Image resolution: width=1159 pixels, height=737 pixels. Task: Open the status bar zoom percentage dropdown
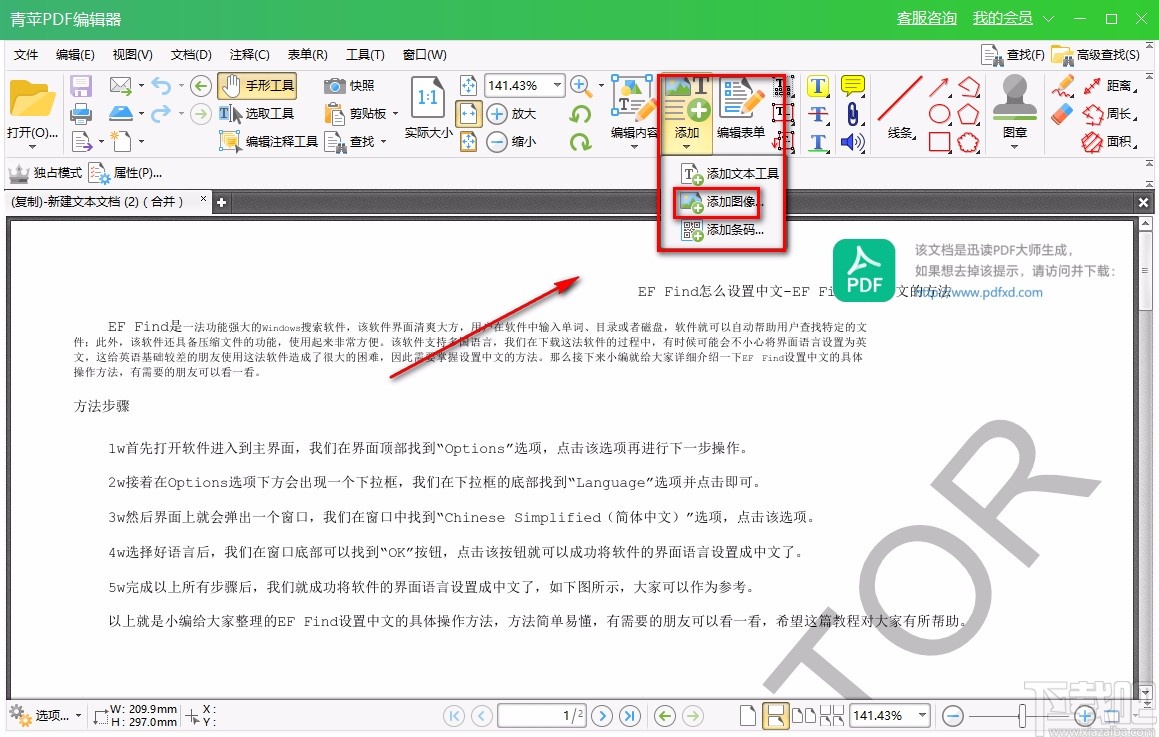(x=922, y=715)
